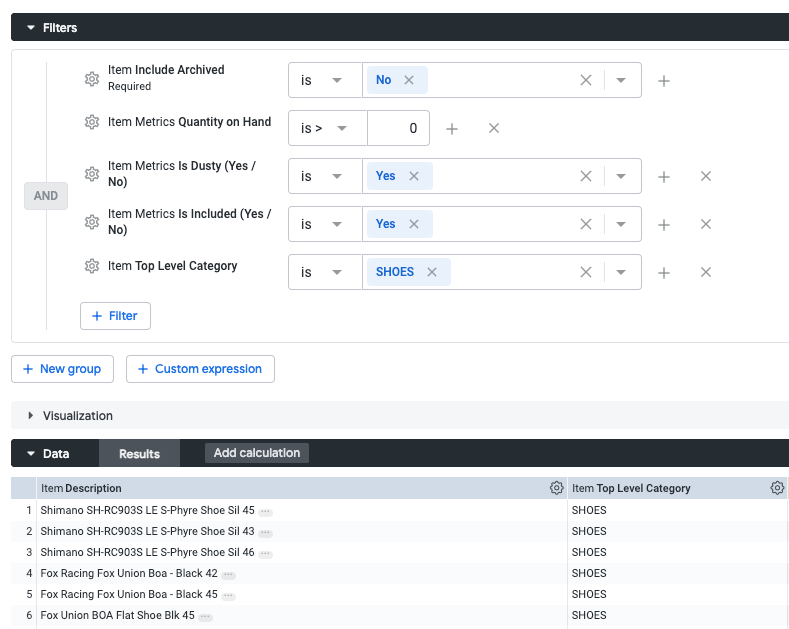789x629 pixels.
Task: Add another Include Archived filter condition
Action: point(664,81)
